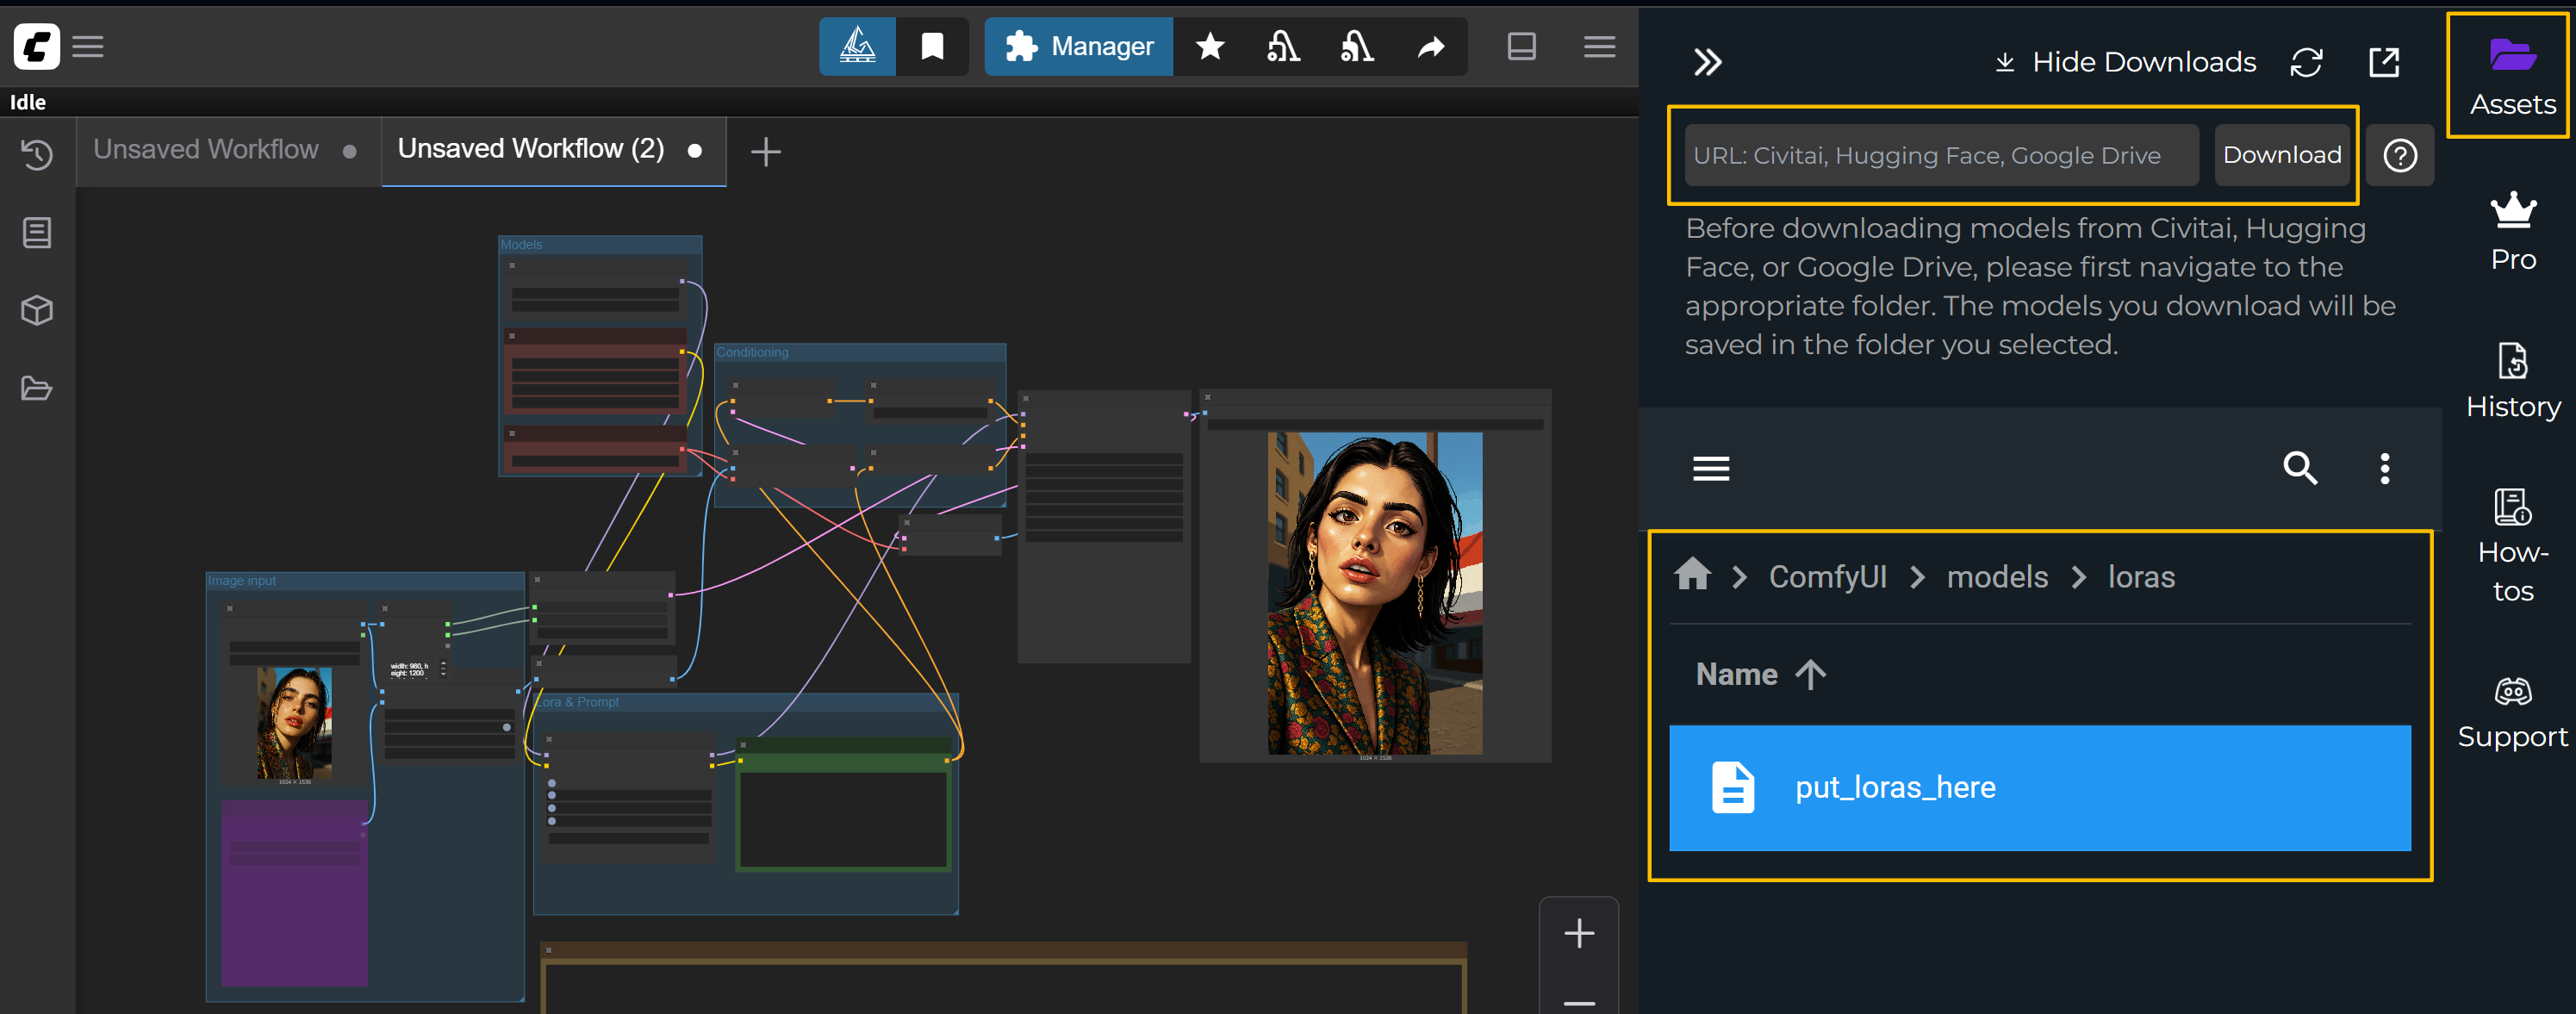Open the Manager panel
The width and height of the screenshot is (2576, 1014).
(1078, 46)
